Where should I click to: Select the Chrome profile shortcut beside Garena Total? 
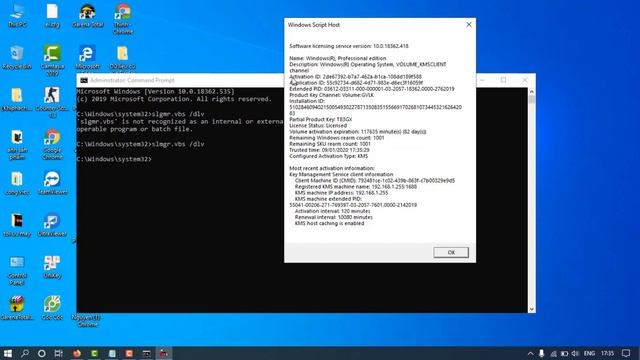(x=122, y=19)
